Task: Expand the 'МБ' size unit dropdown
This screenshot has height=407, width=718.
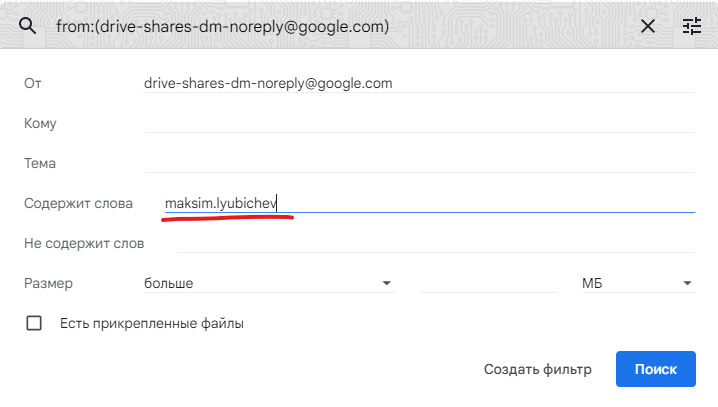Action: pos(637,283)
